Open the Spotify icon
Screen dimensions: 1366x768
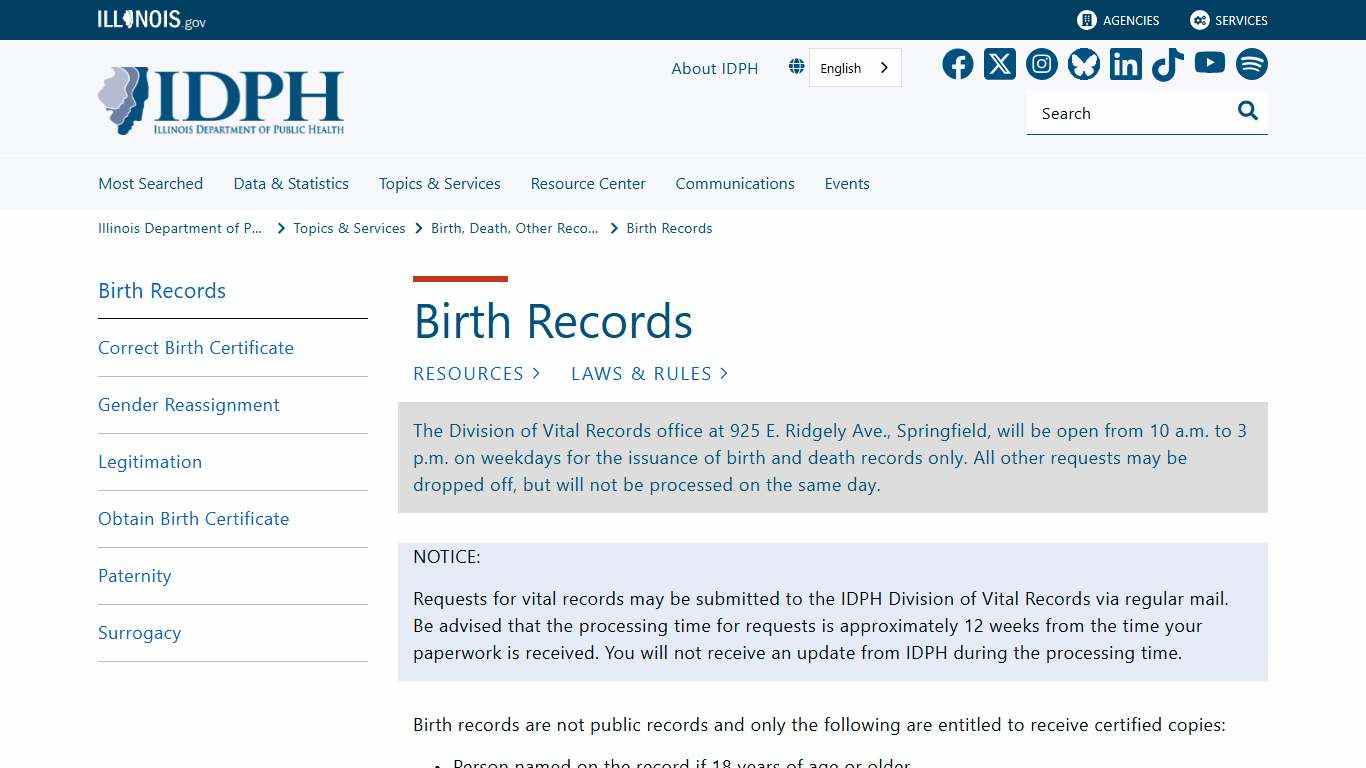(1251, 64)
